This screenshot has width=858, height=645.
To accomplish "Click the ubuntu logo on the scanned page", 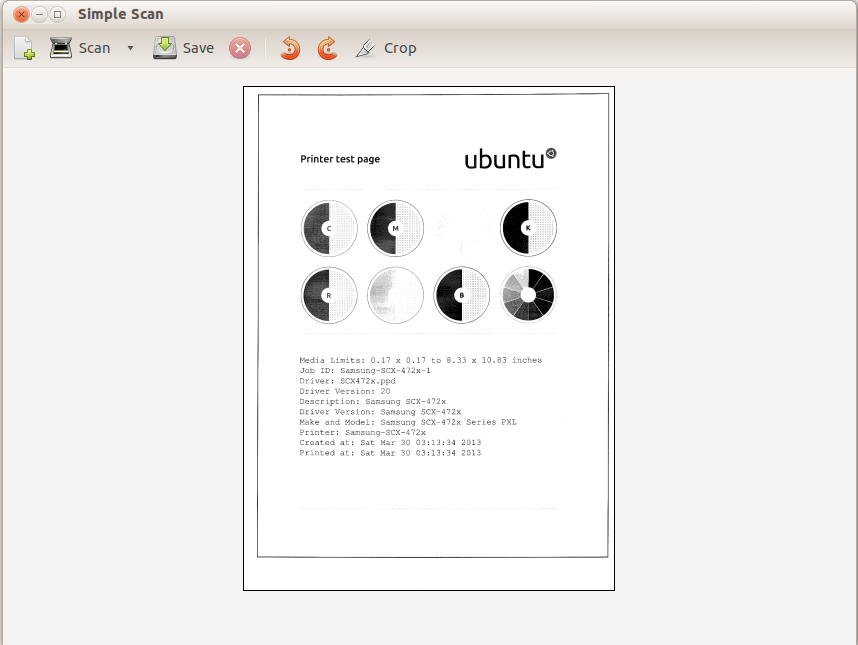I will click(x=510, y=158).
